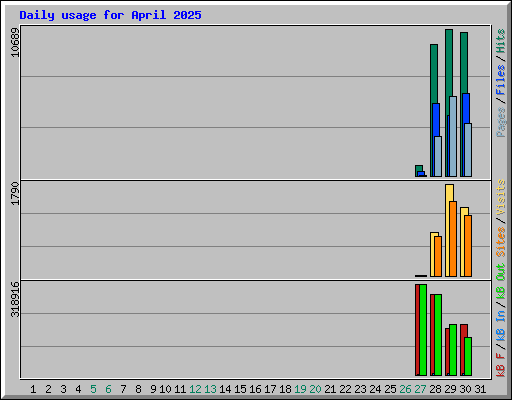The height and width of the screenshot is (400, 512).
Task: Select day 28 on the x-axis
Action: pyautogui.click(x=435, y=389)
